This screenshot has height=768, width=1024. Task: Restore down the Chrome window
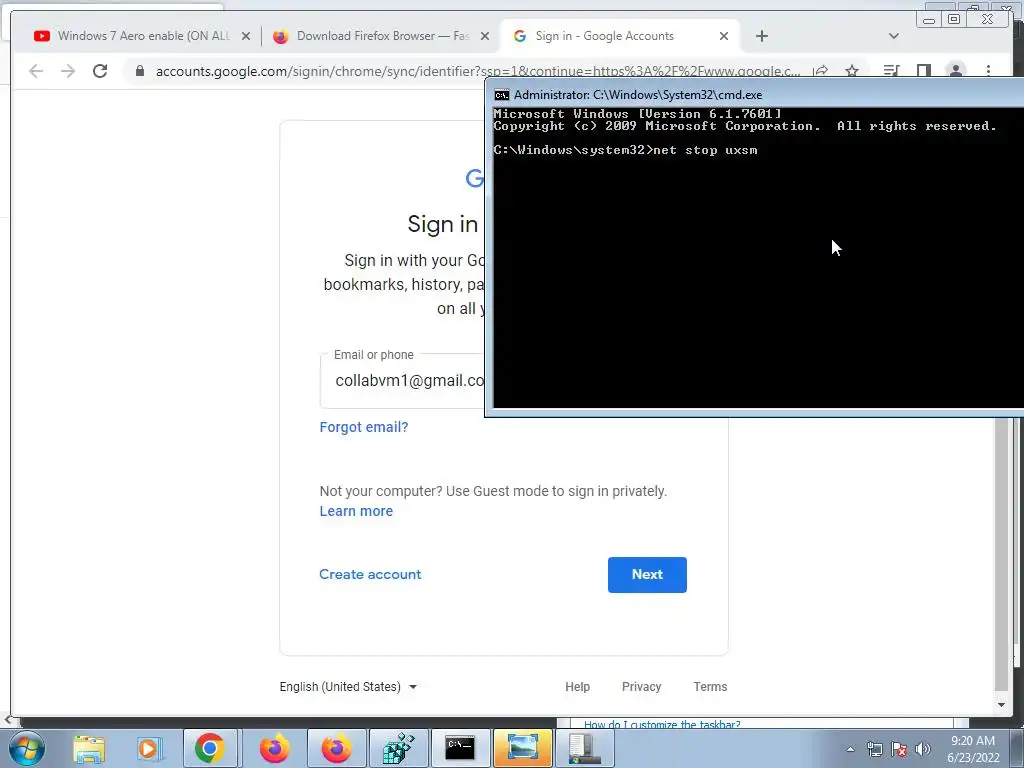click(953, 20)
